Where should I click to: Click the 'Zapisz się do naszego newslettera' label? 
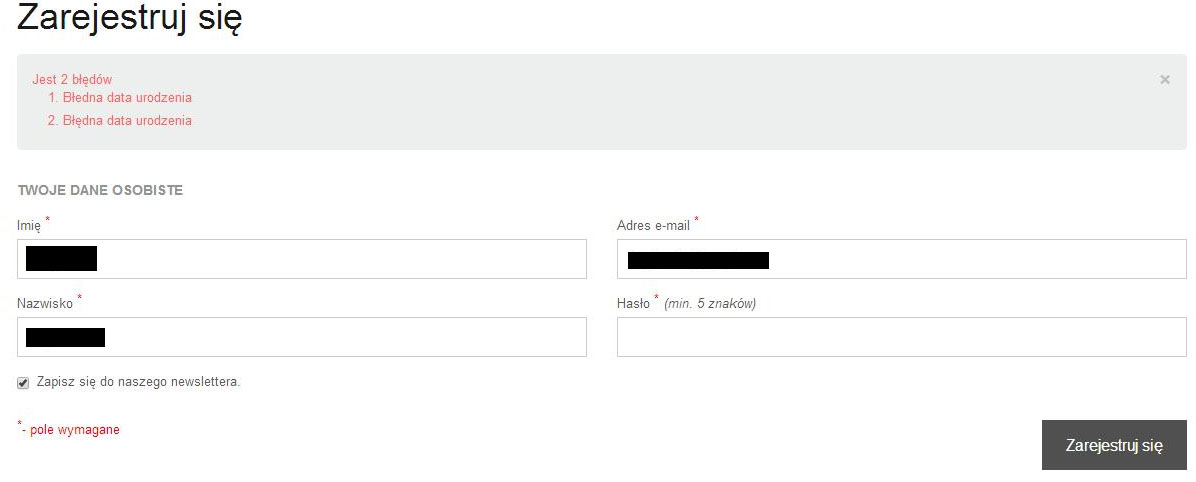(x=138, y=382)
